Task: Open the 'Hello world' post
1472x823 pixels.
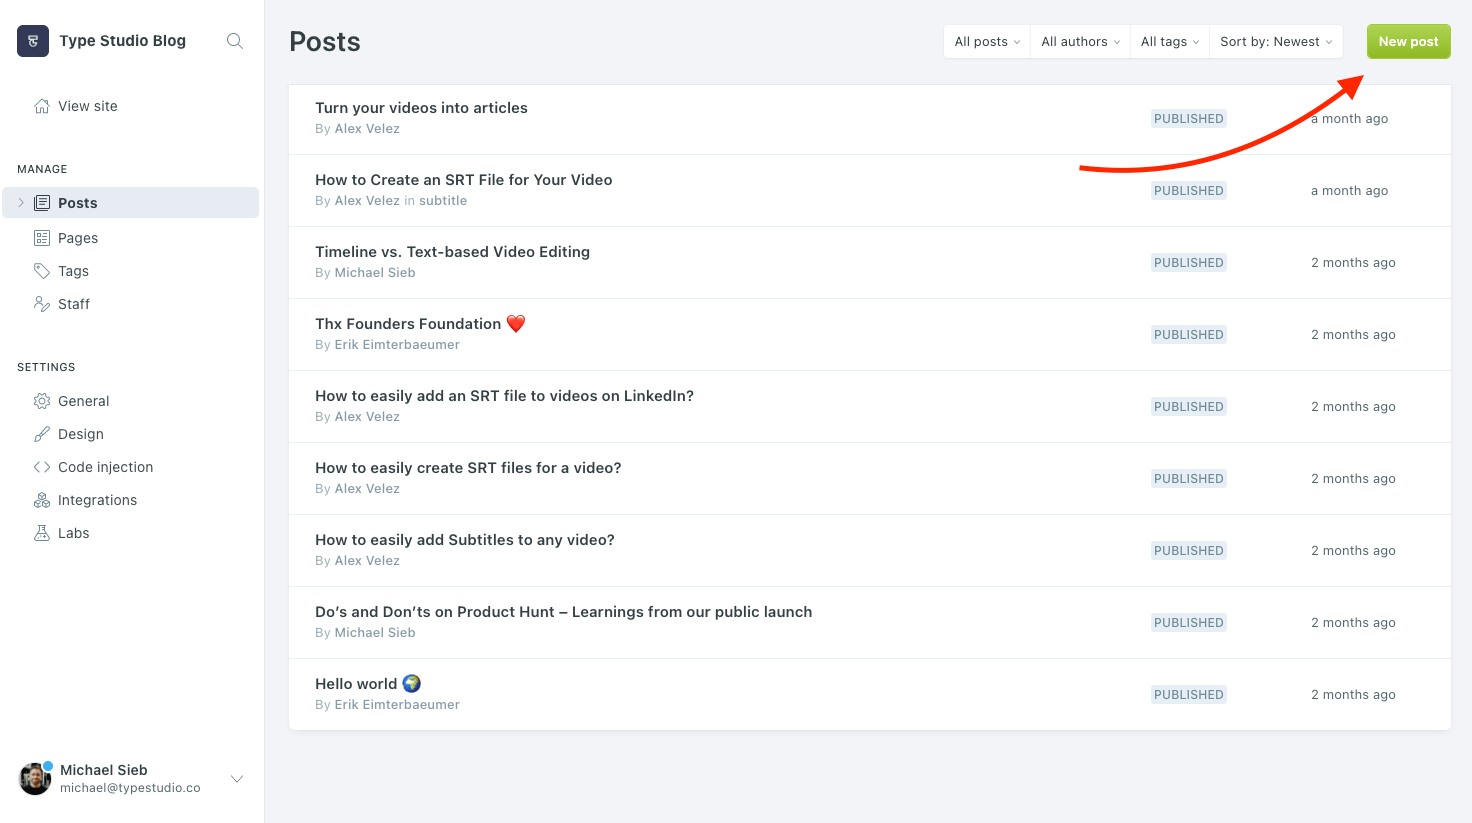Action: click(x=368, y=684)
